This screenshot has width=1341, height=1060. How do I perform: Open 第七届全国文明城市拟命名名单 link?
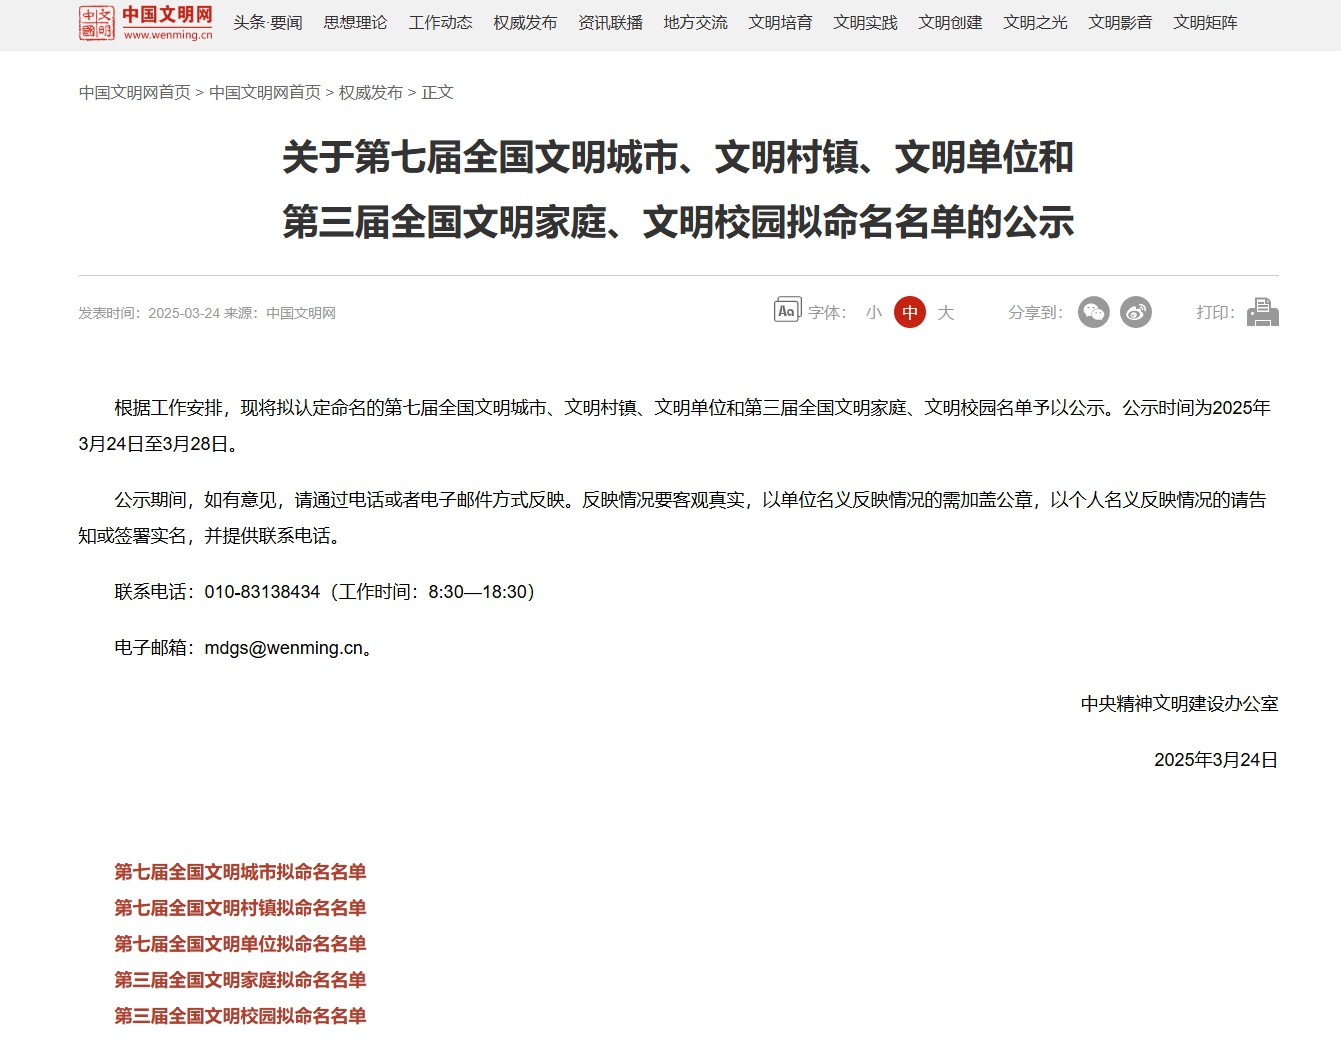tap(240, 872)
